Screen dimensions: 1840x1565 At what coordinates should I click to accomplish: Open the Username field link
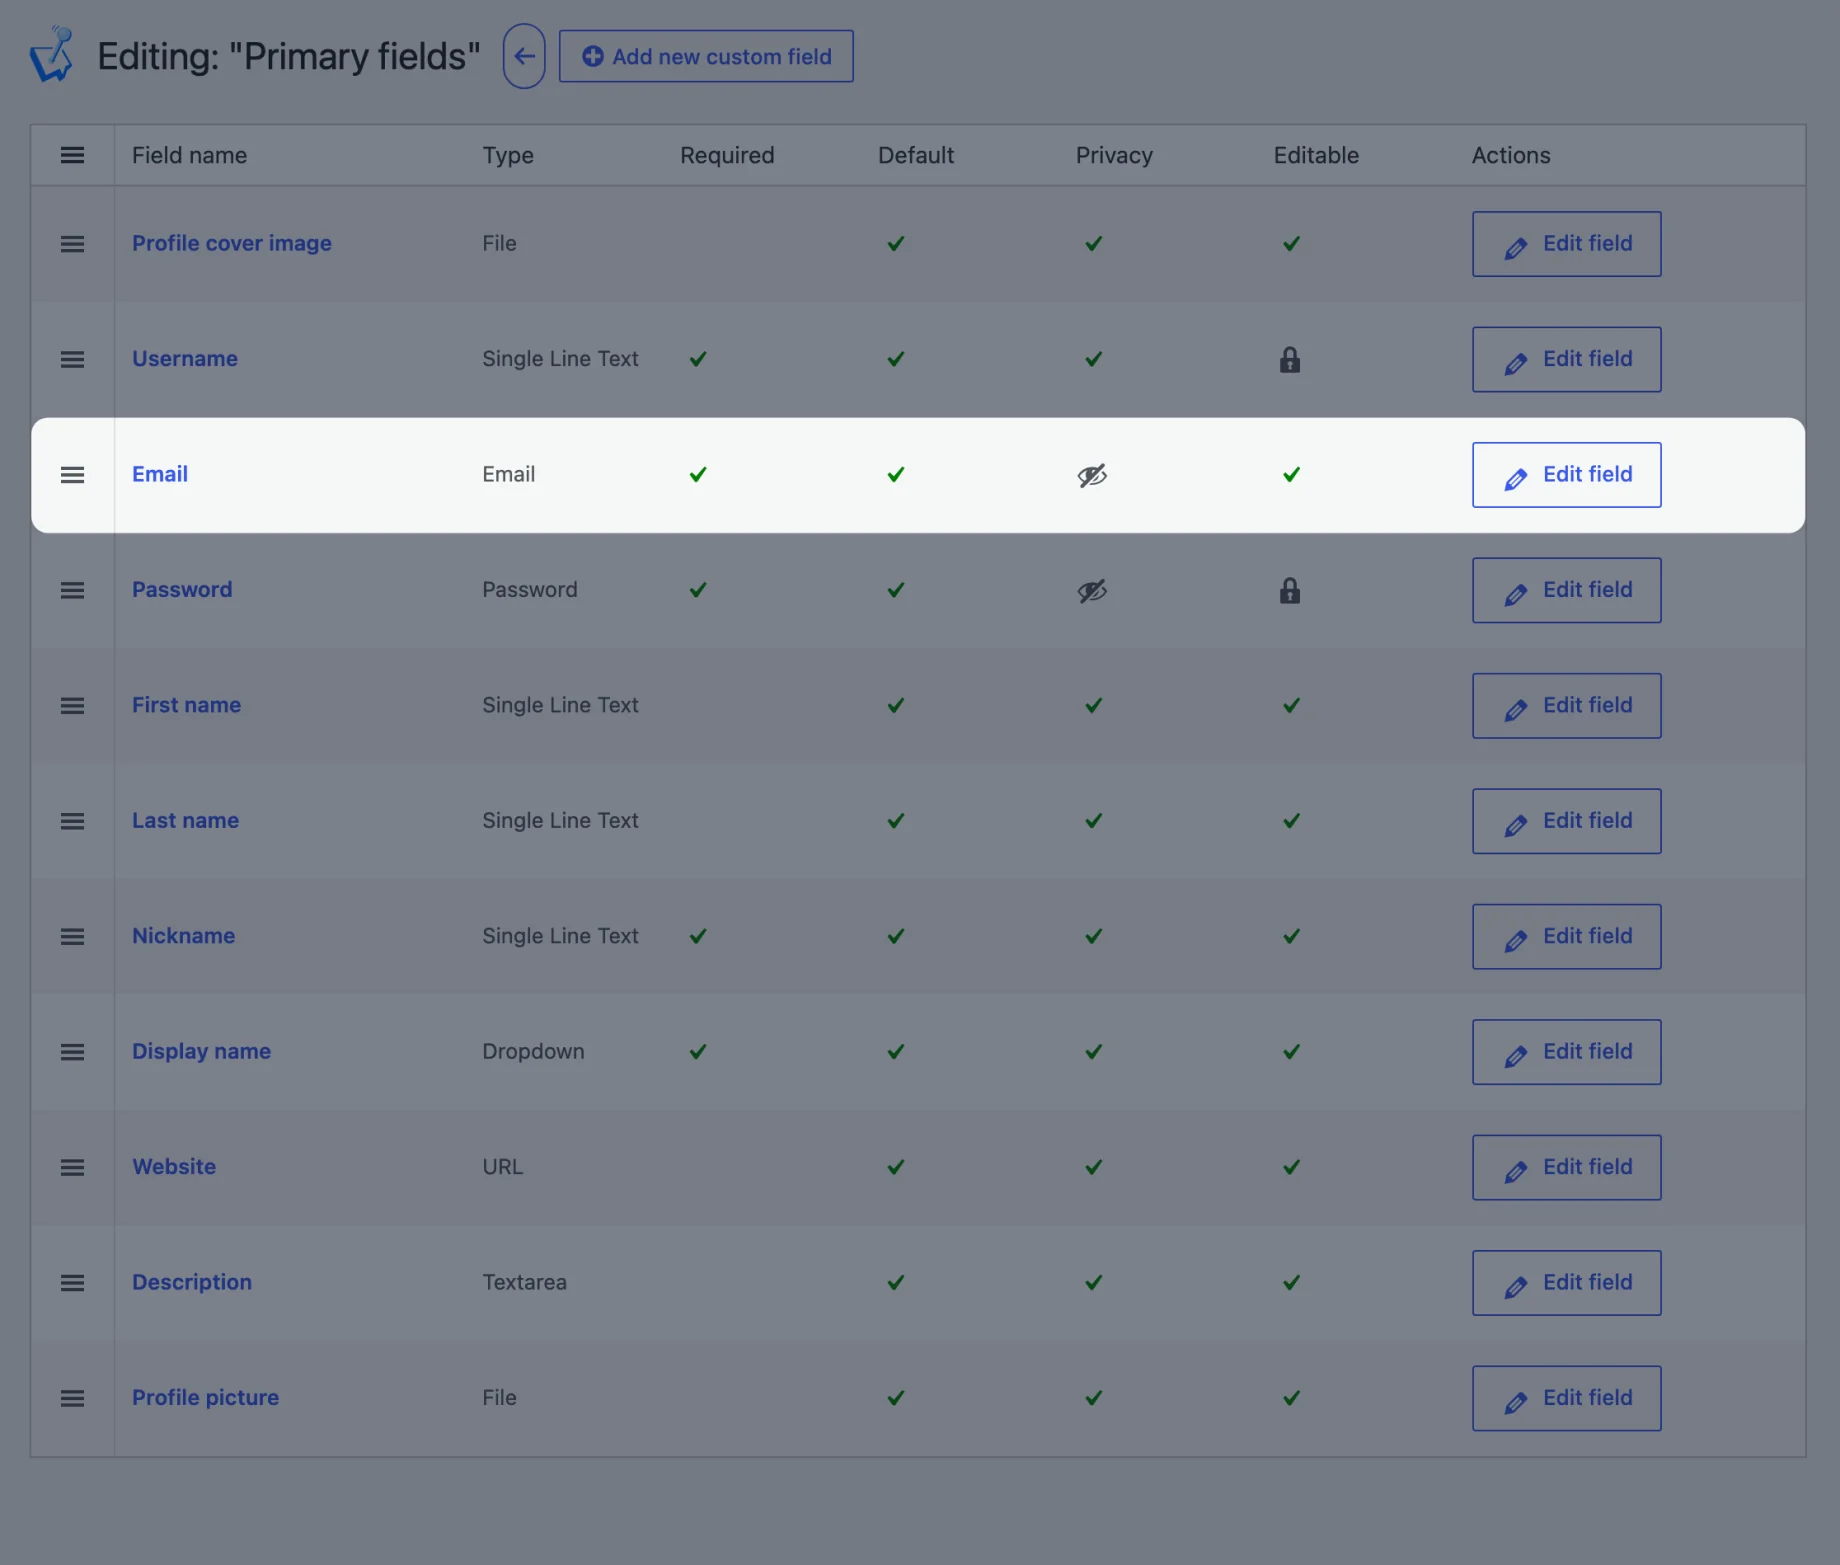[185, 358]
